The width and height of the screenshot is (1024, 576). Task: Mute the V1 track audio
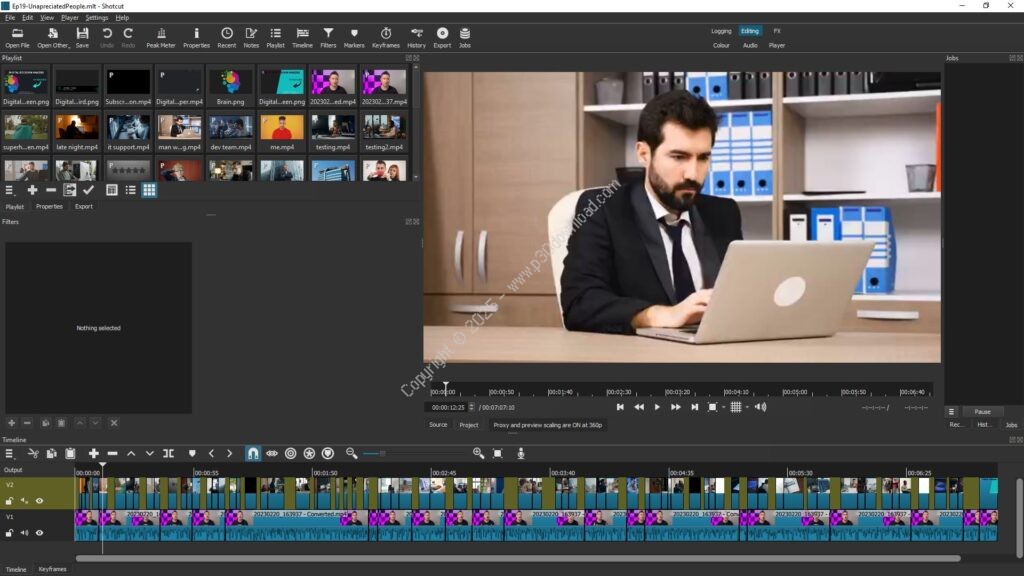[24, 533]
